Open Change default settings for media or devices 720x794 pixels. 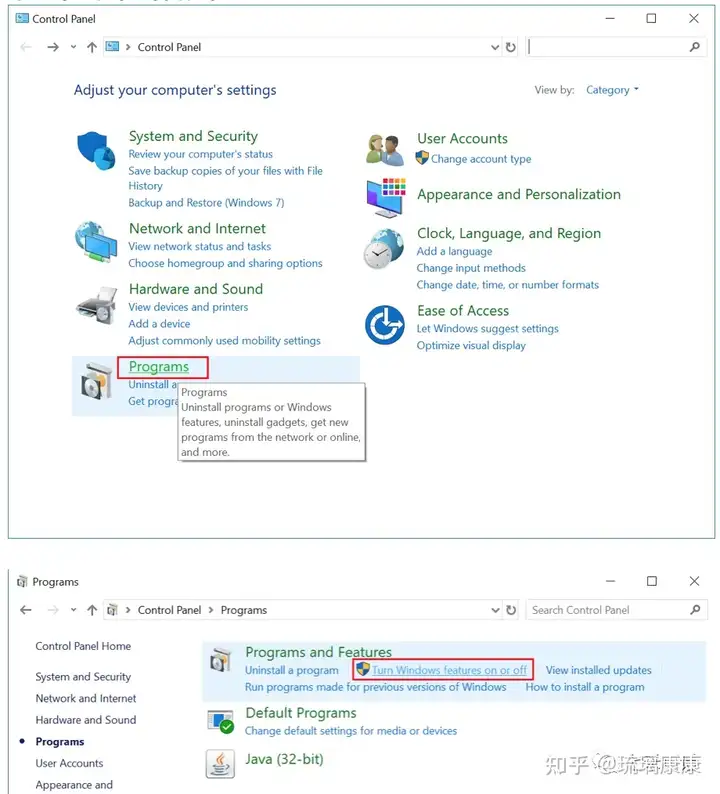[x=351, y=731]
